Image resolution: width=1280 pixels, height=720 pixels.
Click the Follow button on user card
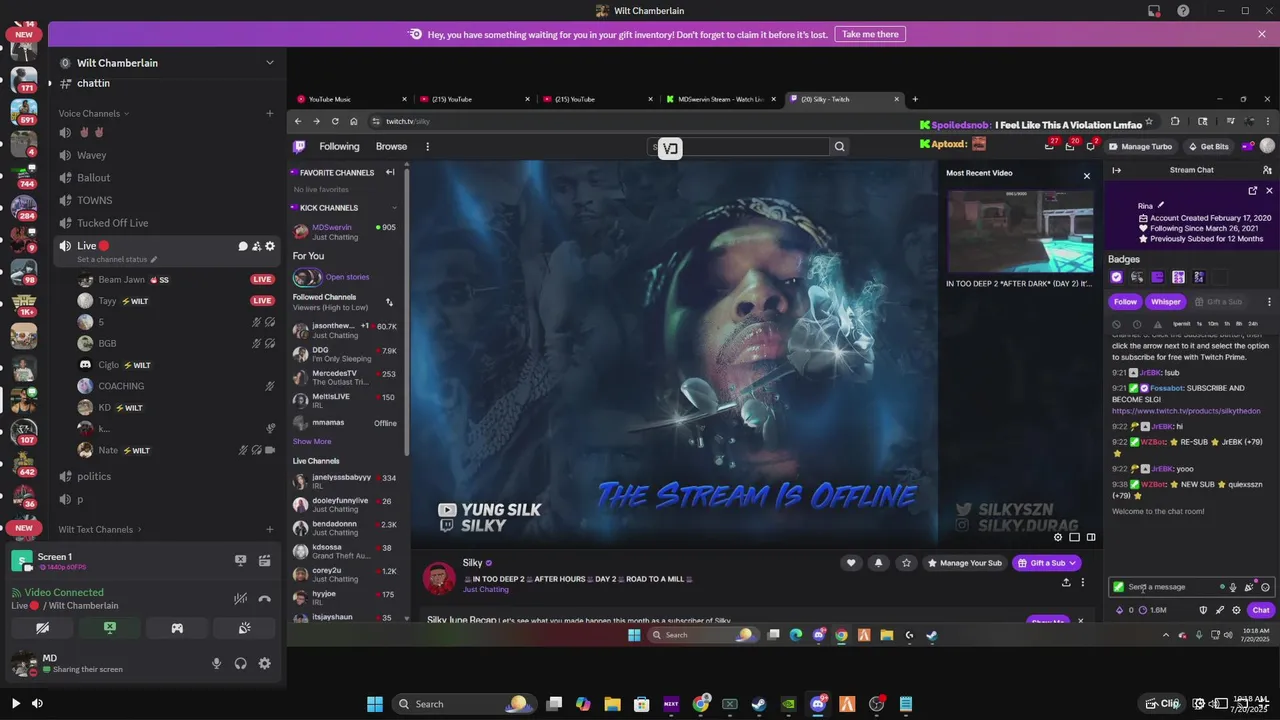(x=1125, y=302)
